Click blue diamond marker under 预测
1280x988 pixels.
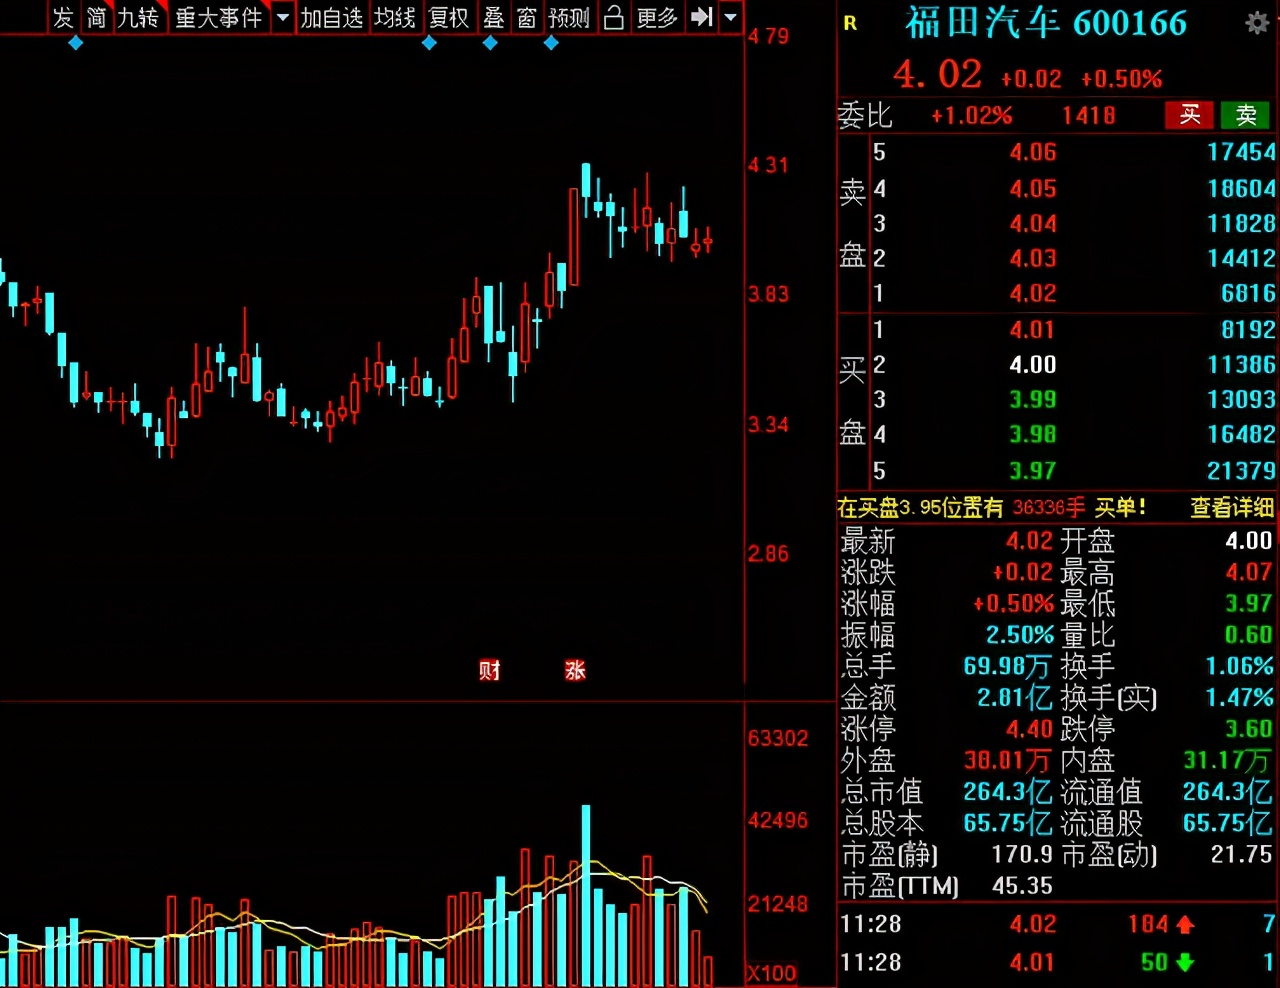pos(551,43)
